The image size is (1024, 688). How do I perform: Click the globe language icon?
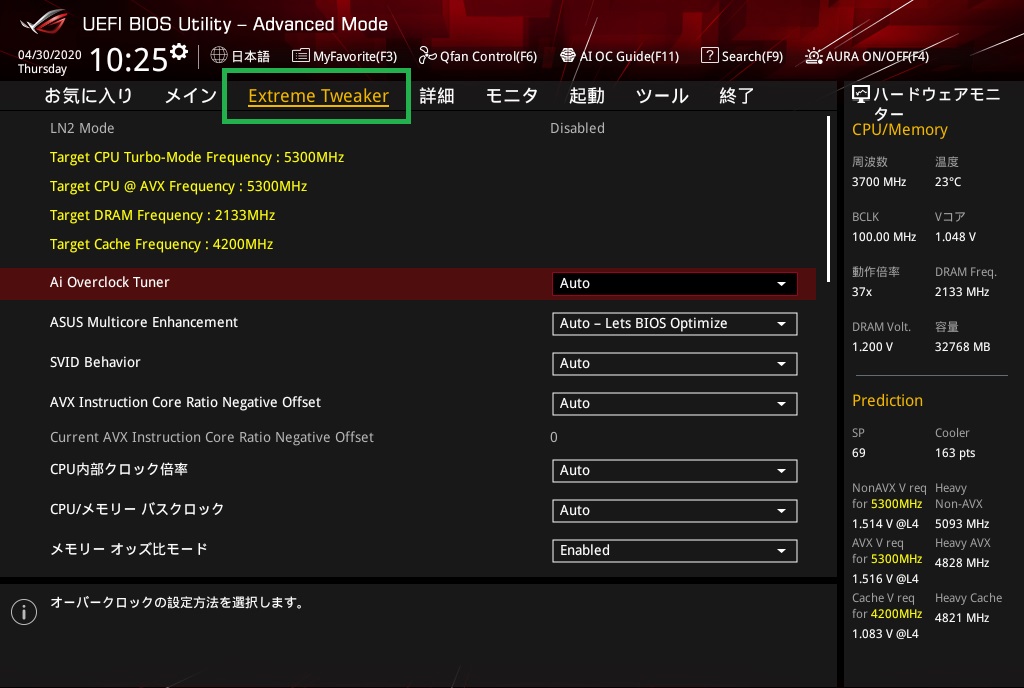tap(219, 55)
